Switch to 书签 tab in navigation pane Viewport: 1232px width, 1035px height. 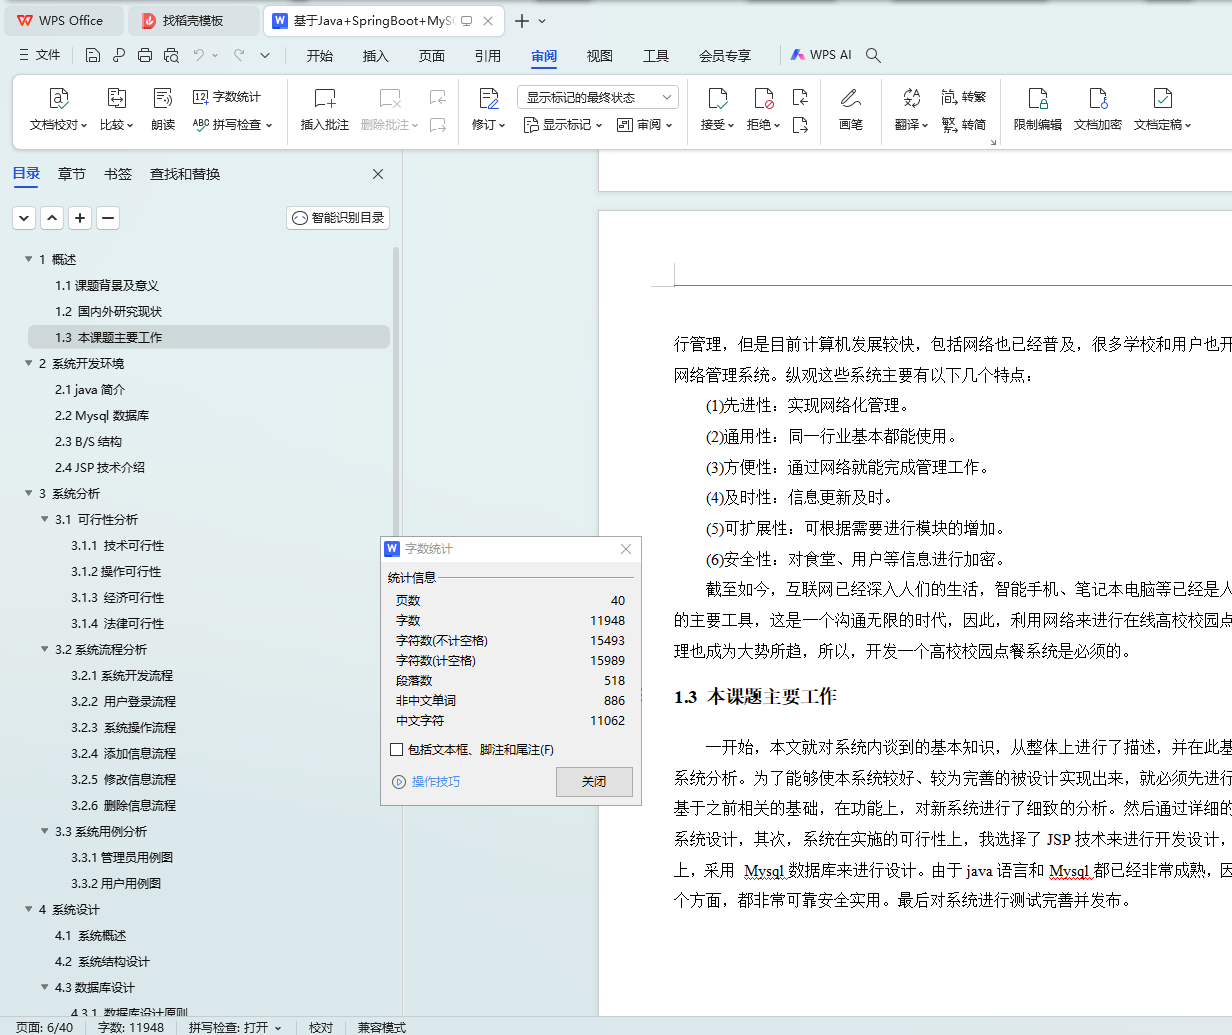(x=118, y=174)
